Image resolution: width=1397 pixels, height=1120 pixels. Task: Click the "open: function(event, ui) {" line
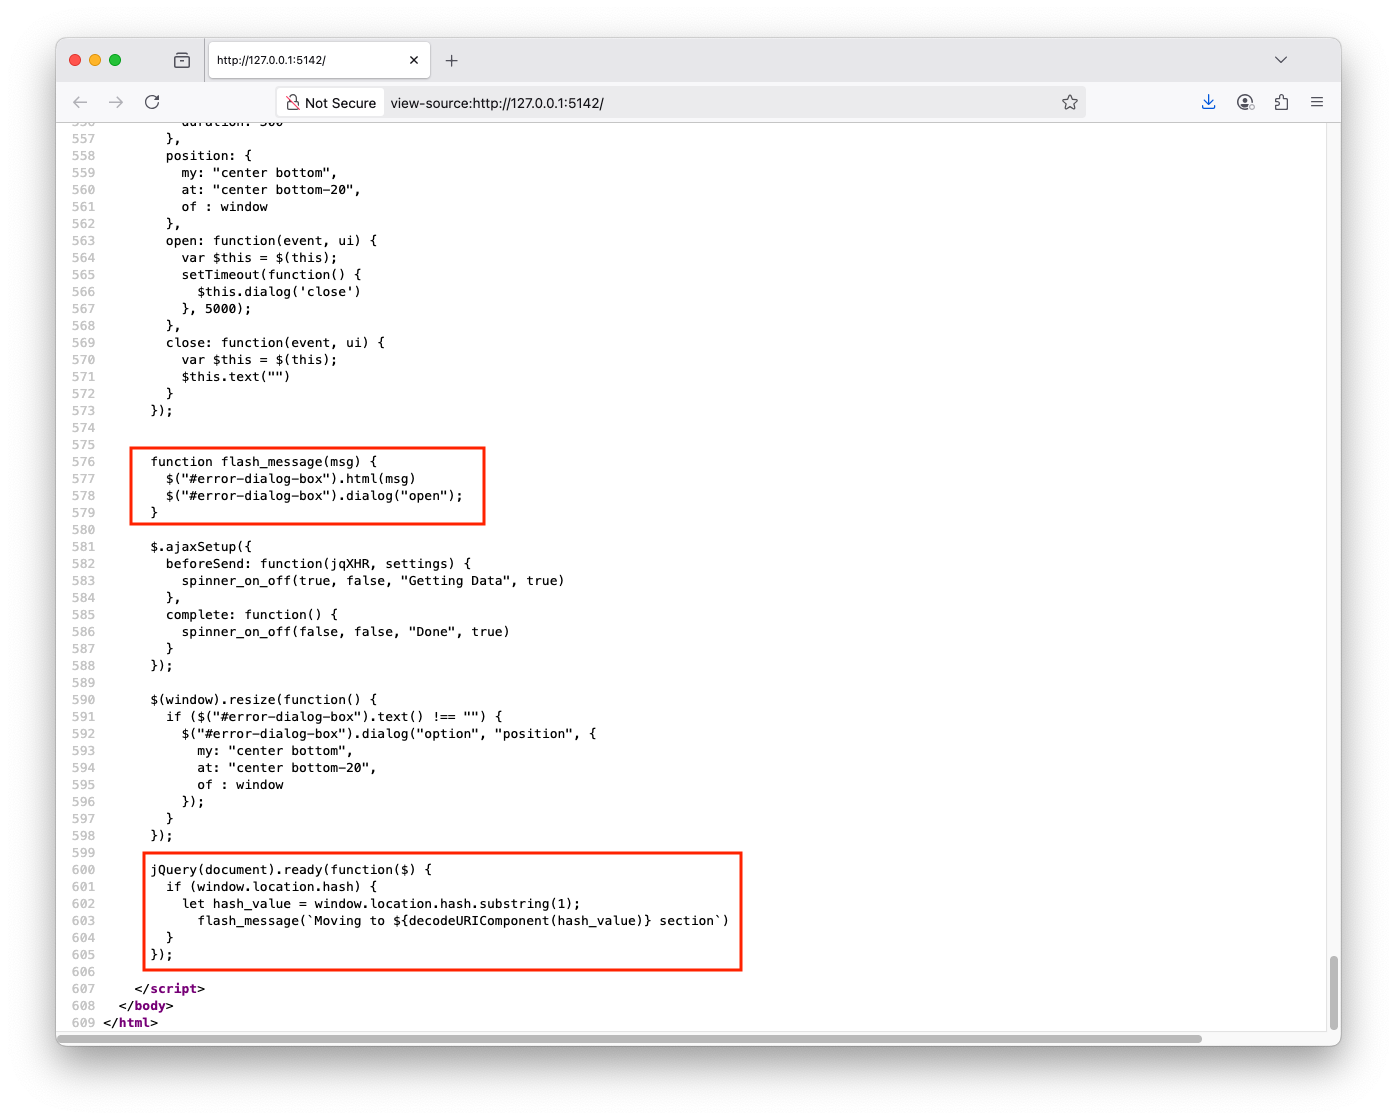[x=272, y=241]
